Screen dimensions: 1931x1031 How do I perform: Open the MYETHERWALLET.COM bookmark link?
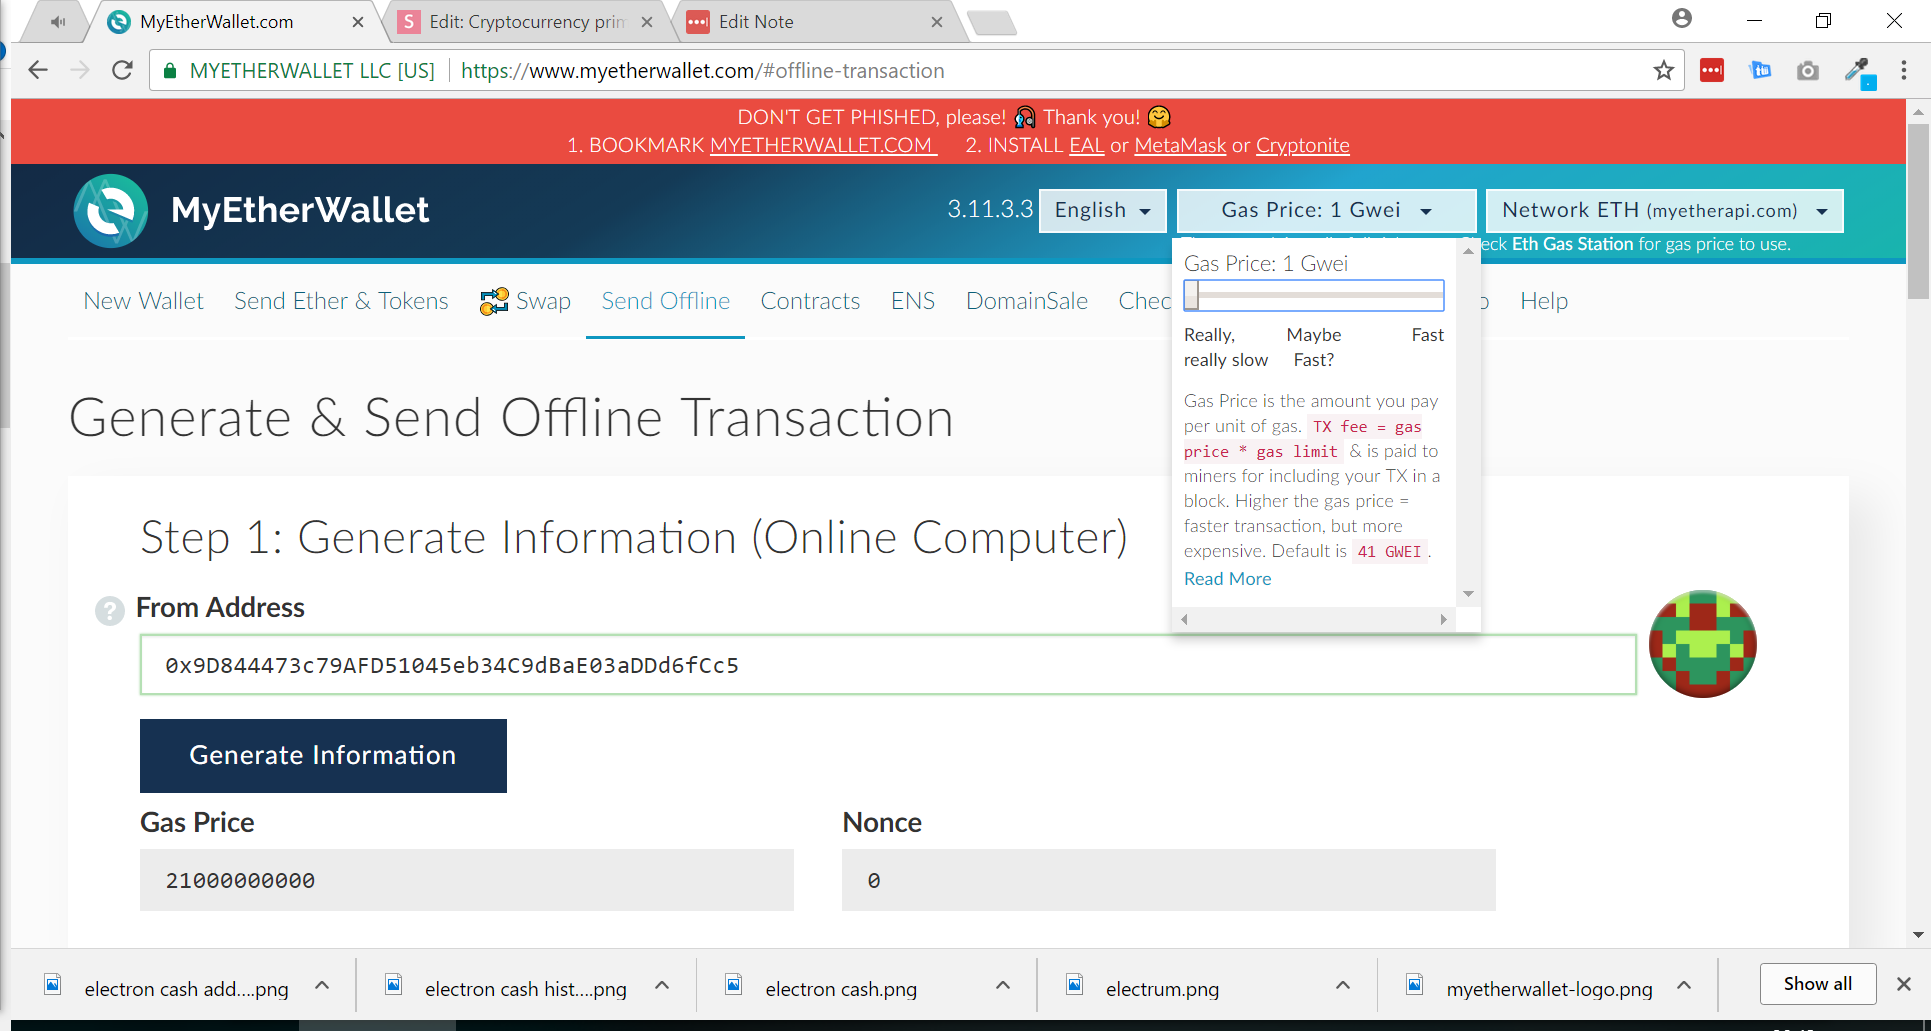click(x=821, y=145)
